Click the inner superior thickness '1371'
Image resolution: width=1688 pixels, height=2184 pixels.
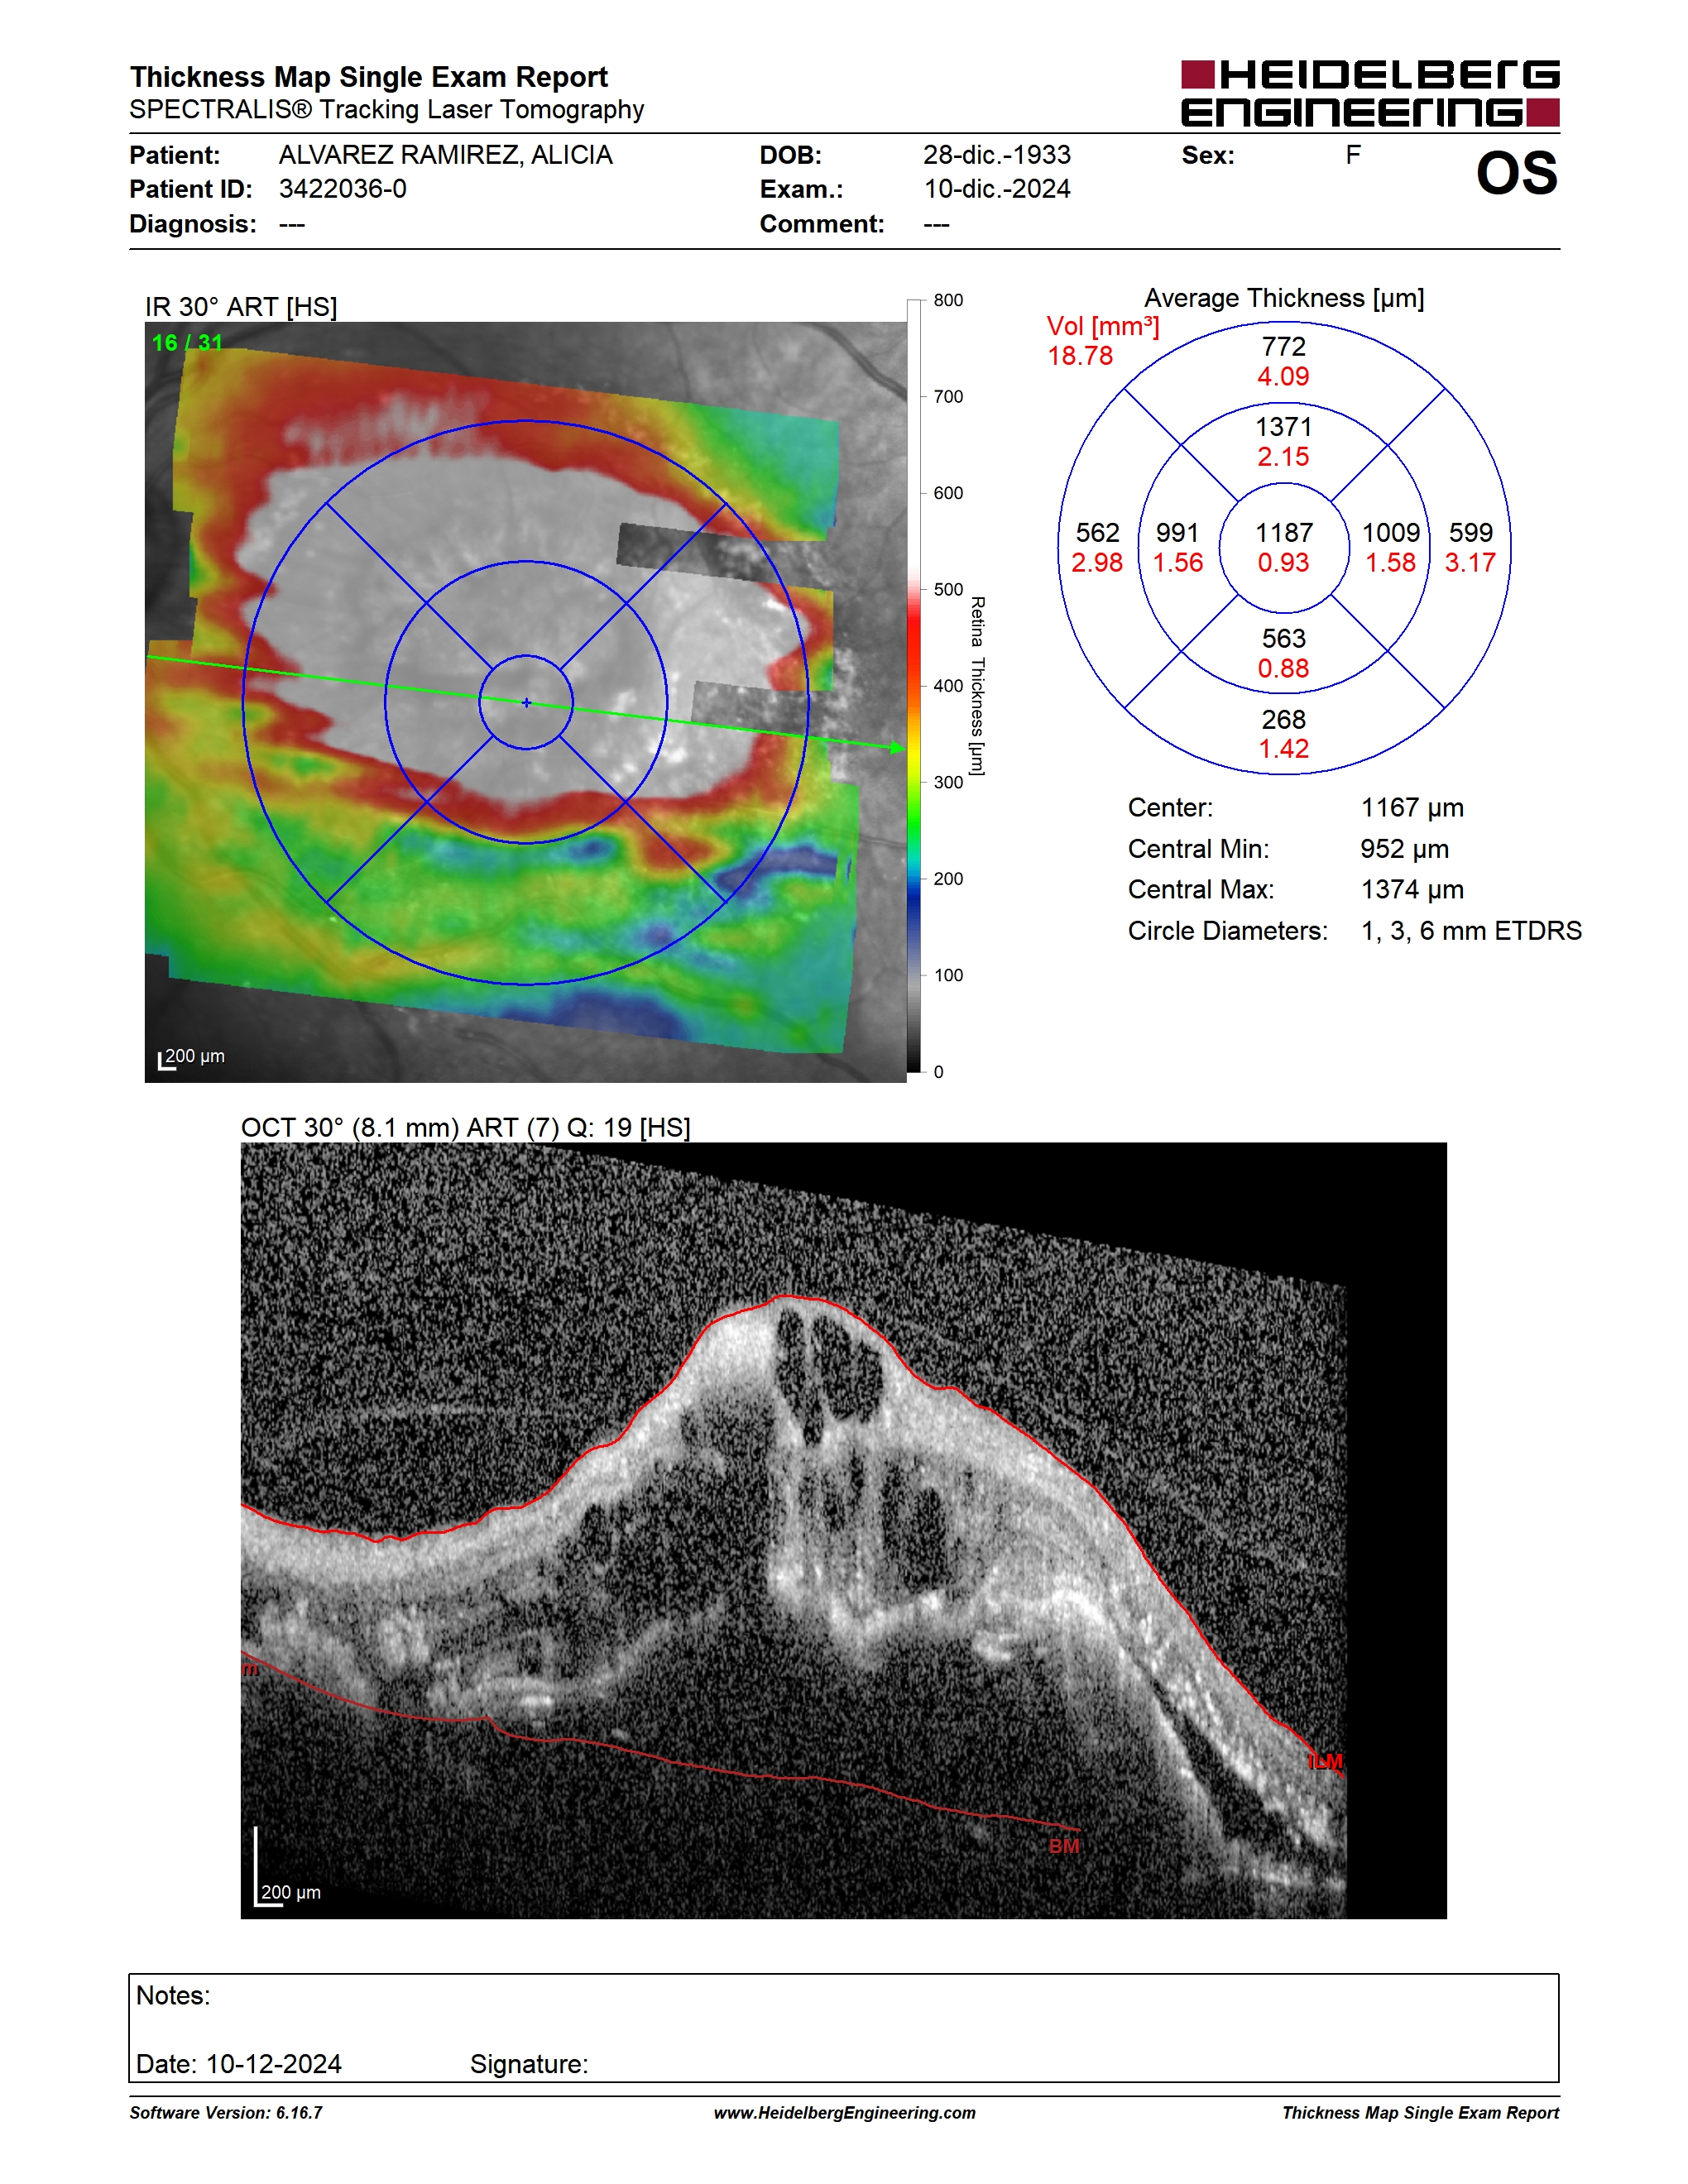[1284, 427]
